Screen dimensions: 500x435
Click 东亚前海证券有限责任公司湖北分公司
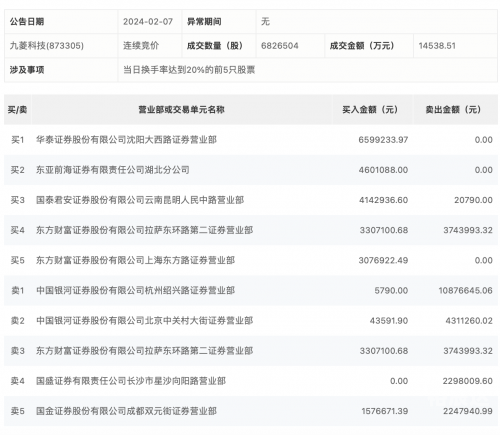pos(113,170)
